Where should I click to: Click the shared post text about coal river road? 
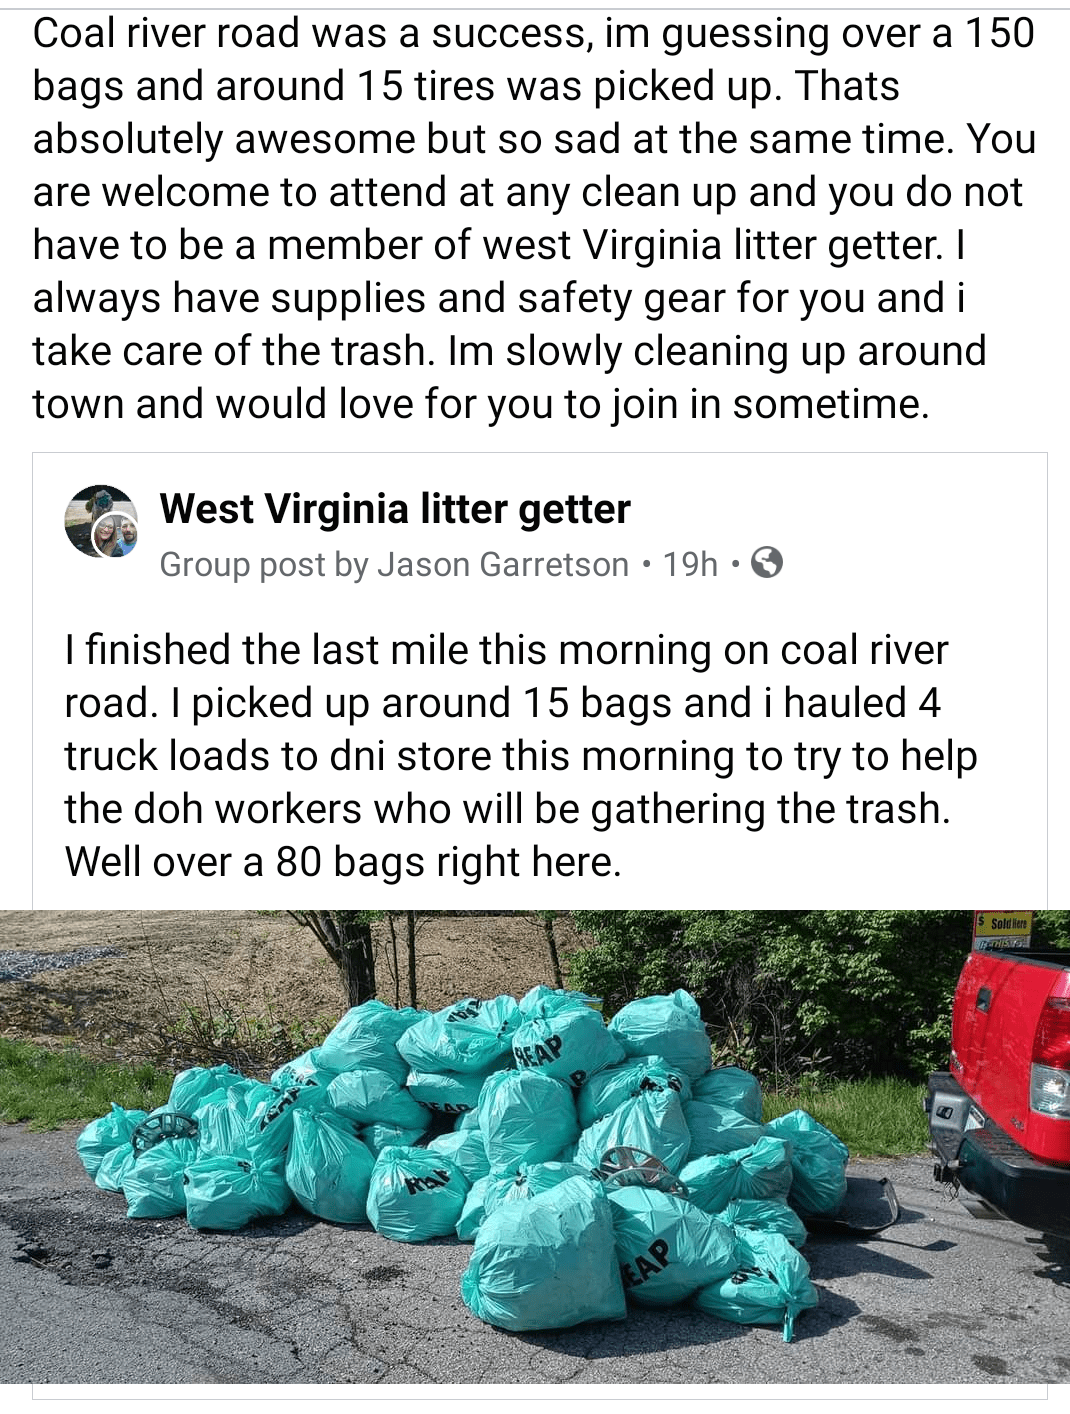point(521,756)
